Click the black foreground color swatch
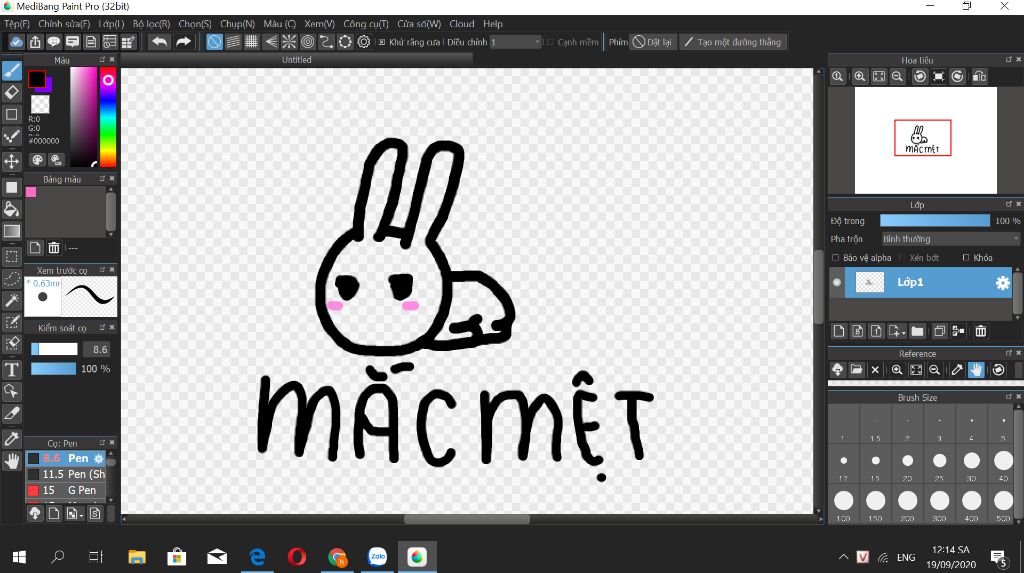The image size is (1024, 573). click(x=37, y=79)
